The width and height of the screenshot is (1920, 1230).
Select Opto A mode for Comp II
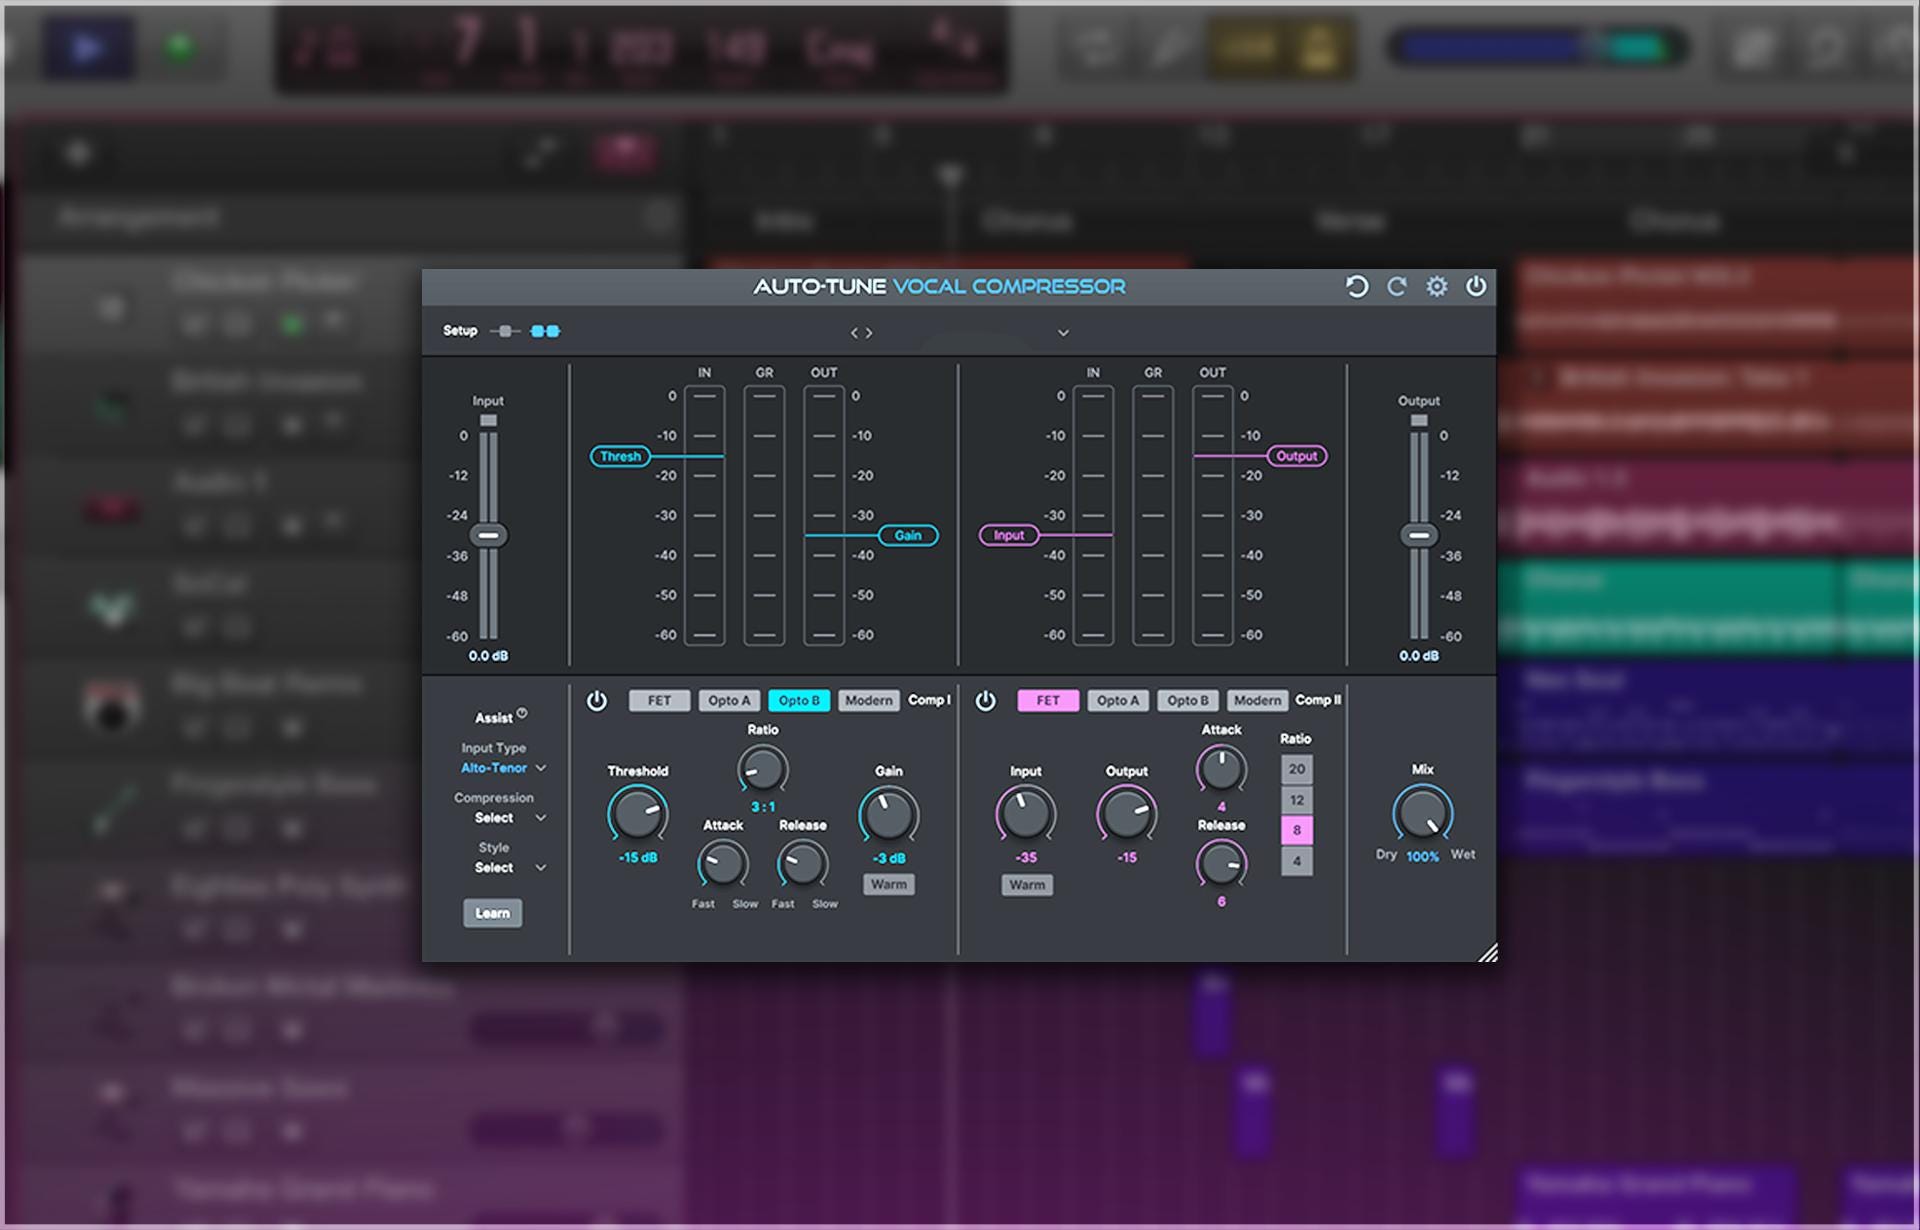tap(1118, 701)
